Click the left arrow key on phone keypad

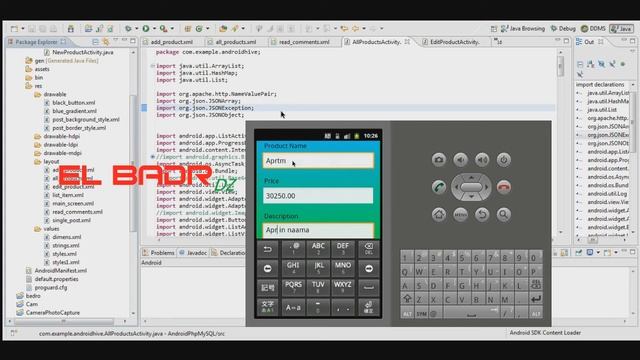click(x=267, y=268)
